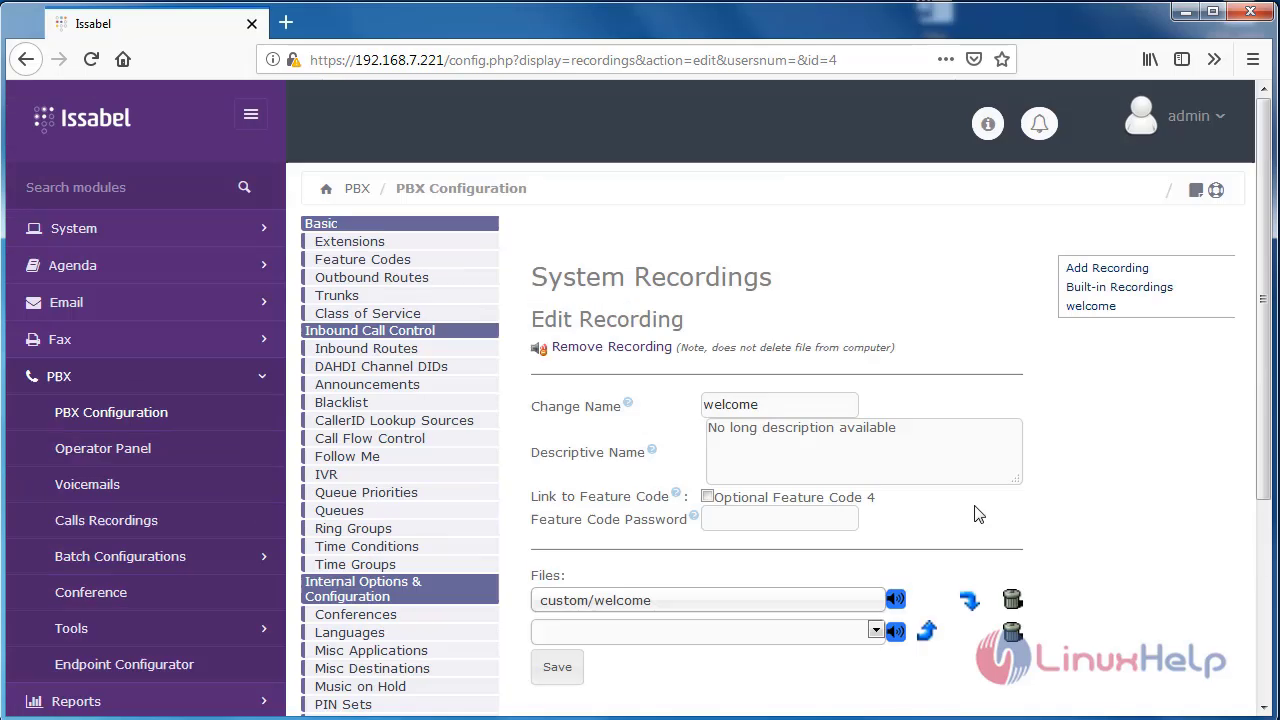The image size is (1280, 720).
Task: Open Operator Panel
Action: (x=103, y=448)
